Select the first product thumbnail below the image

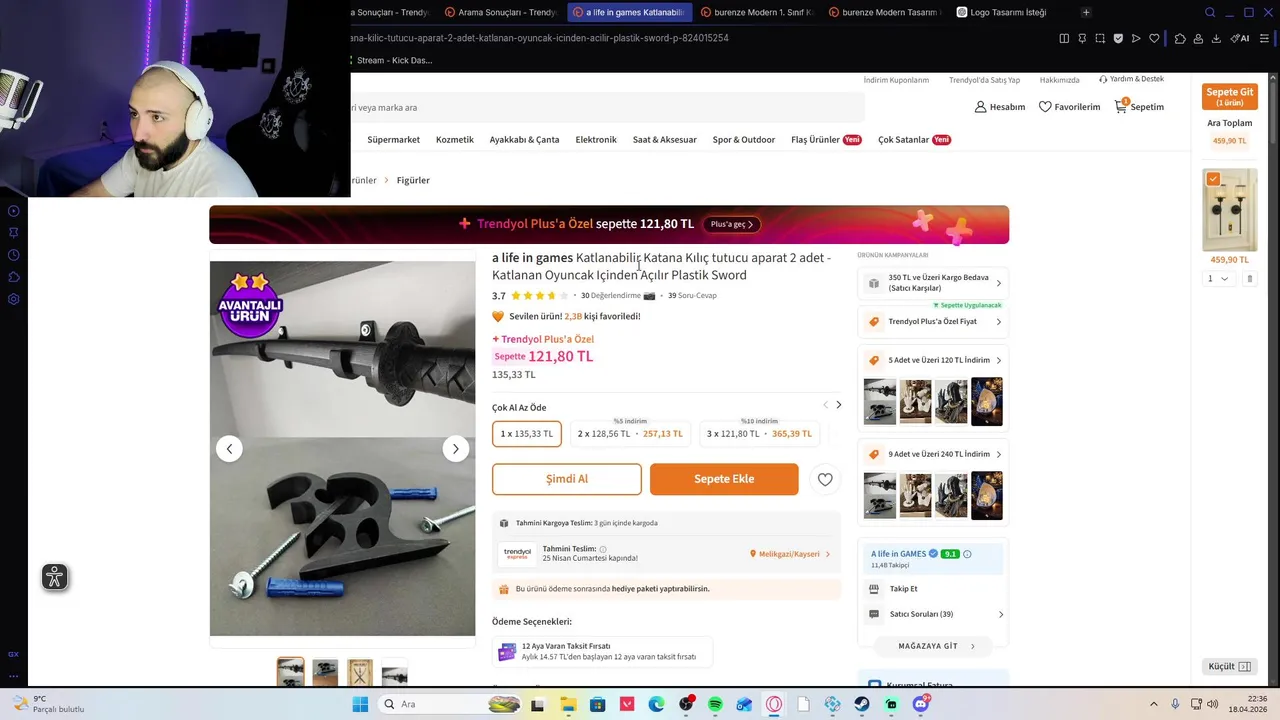[291, 672]
